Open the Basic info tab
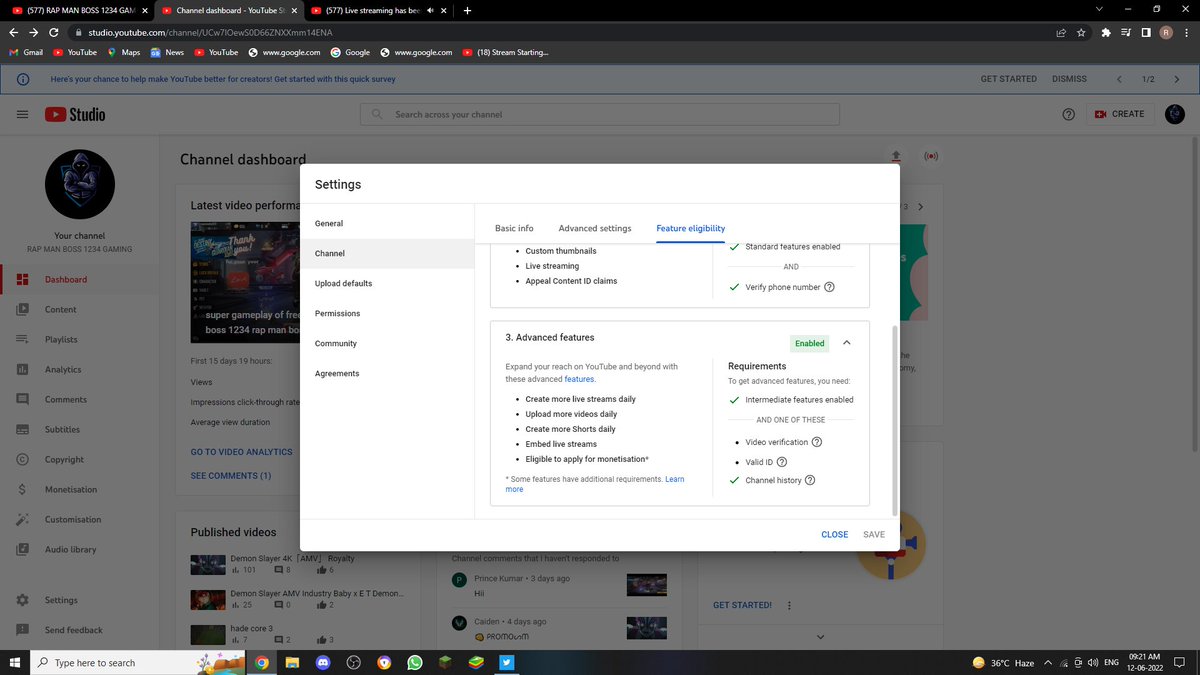 coord(514,229)
